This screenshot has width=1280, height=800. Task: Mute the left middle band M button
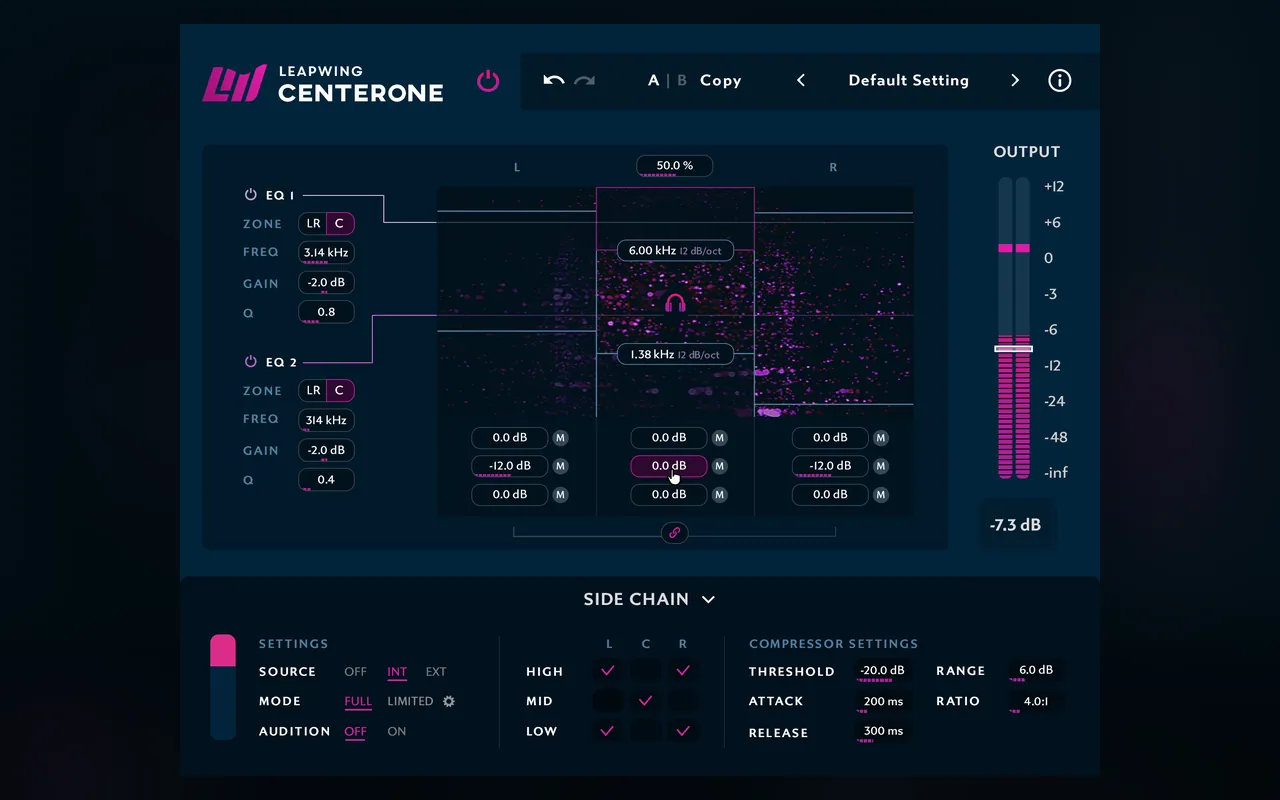560,466
